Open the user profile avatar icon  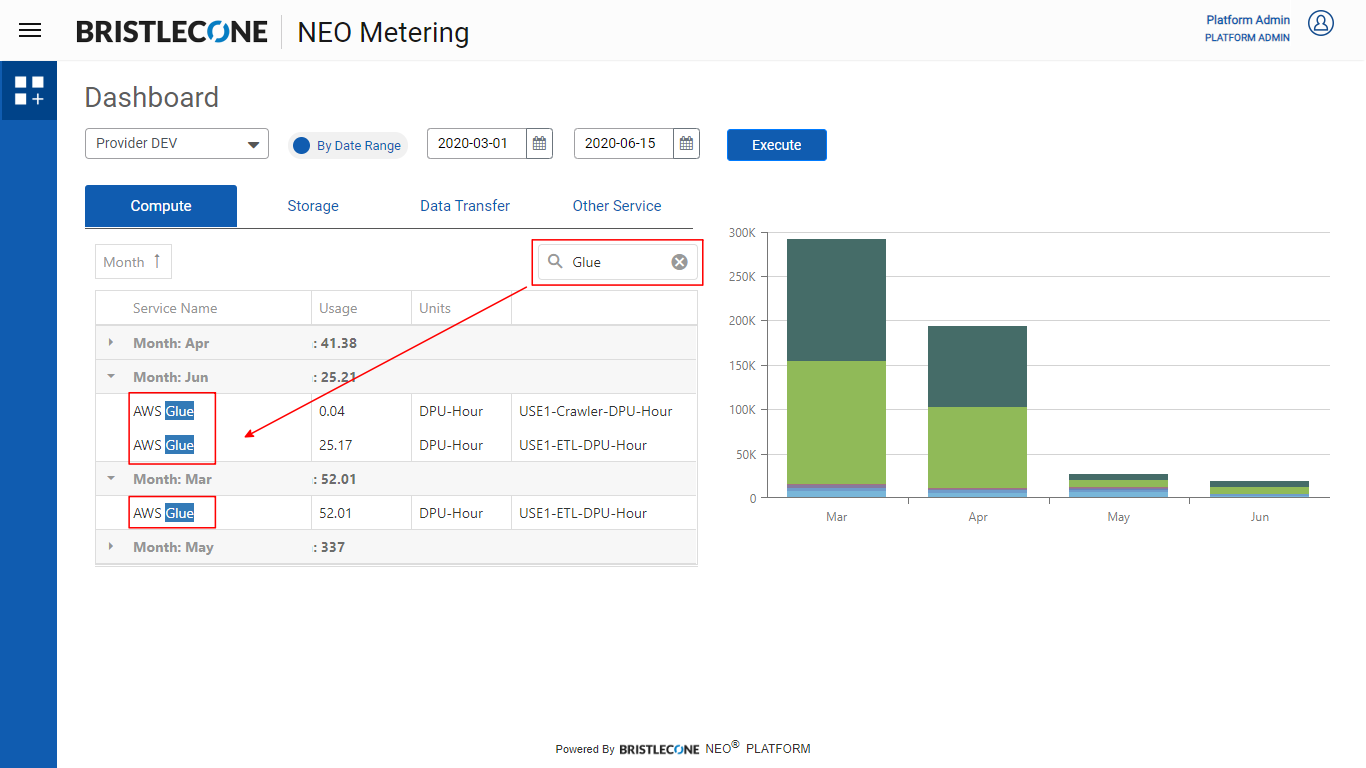coord(1321,23)
